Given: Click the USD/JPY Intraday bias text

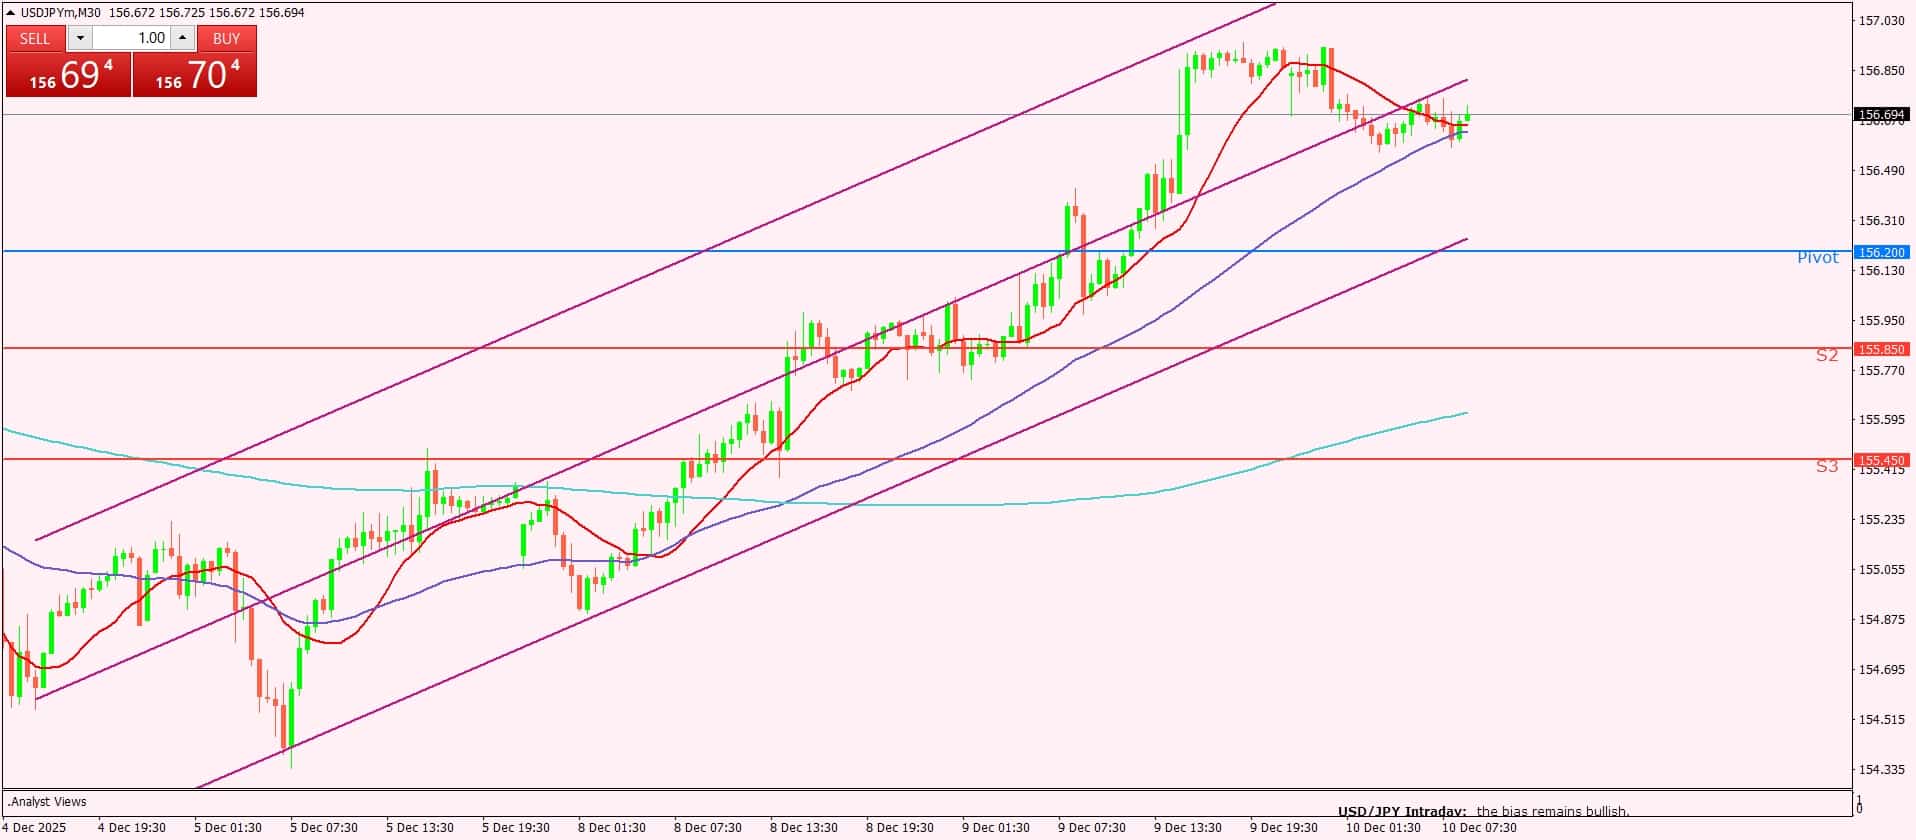Looking at the screenshot, I should (x=1484, y=811).
